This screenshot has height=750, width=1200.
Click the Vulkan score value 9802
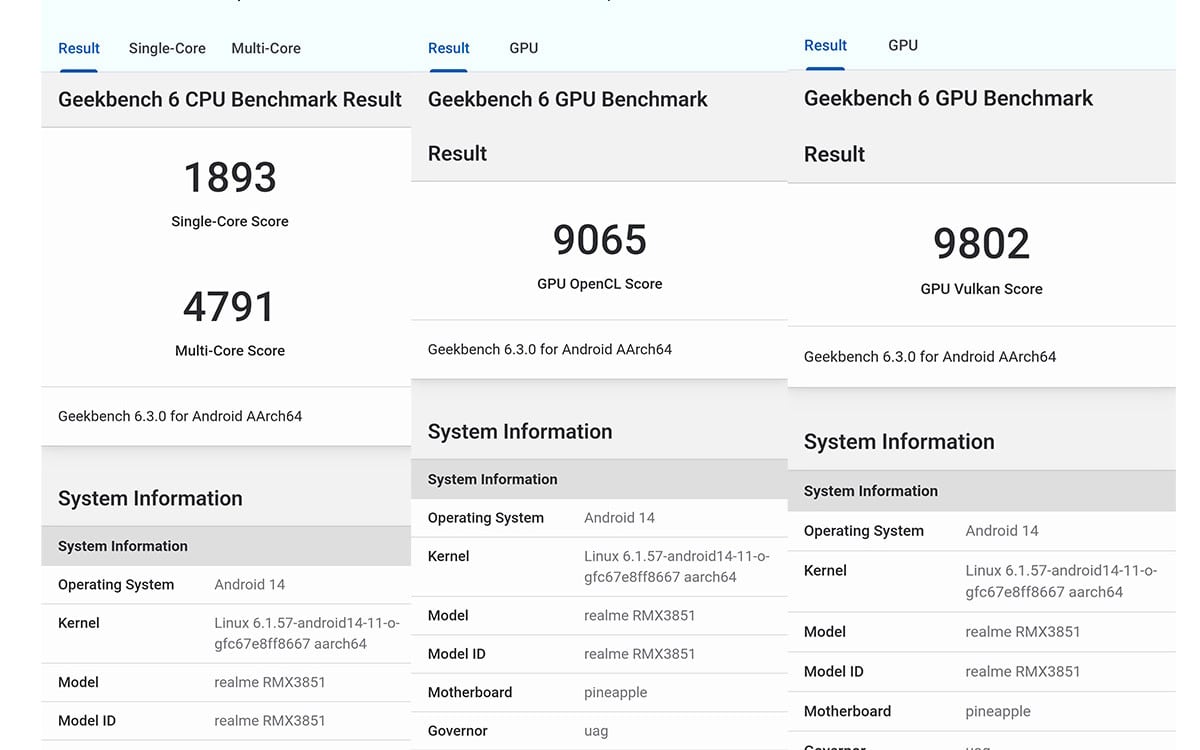click(x=981, y=244)
